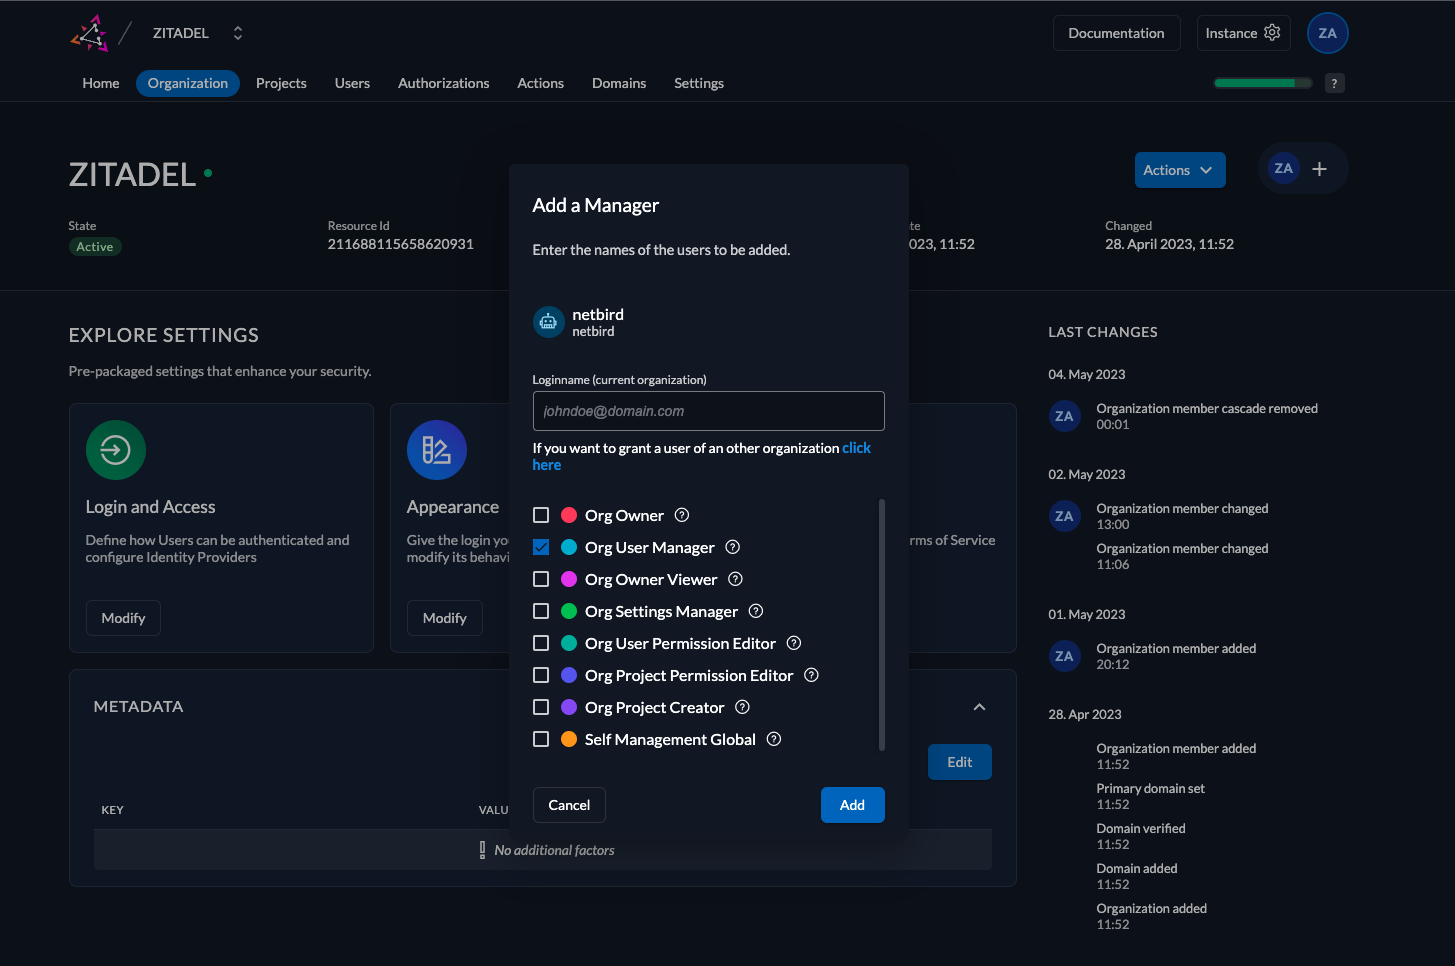Click the plus icon to add manager
The width and height of the screenshot is (1455, 966).
click(x=1319, y=169)
